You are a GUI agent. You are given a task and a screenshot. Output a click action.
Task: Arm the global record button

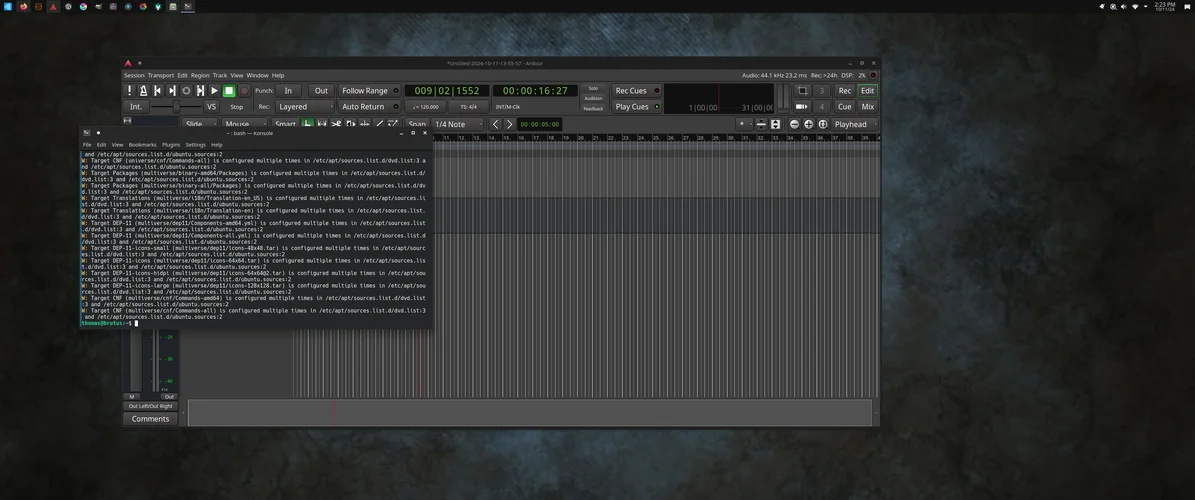[243, 91]
